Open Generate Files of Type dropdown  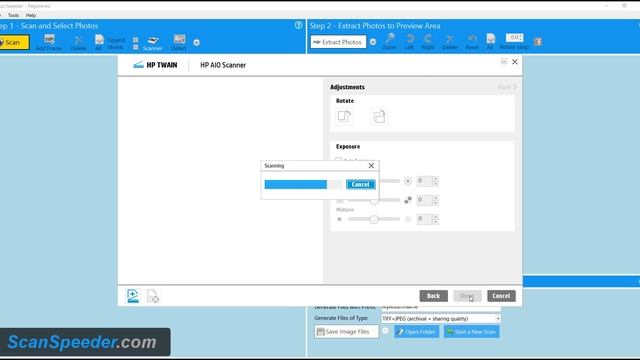click(440, 318)
